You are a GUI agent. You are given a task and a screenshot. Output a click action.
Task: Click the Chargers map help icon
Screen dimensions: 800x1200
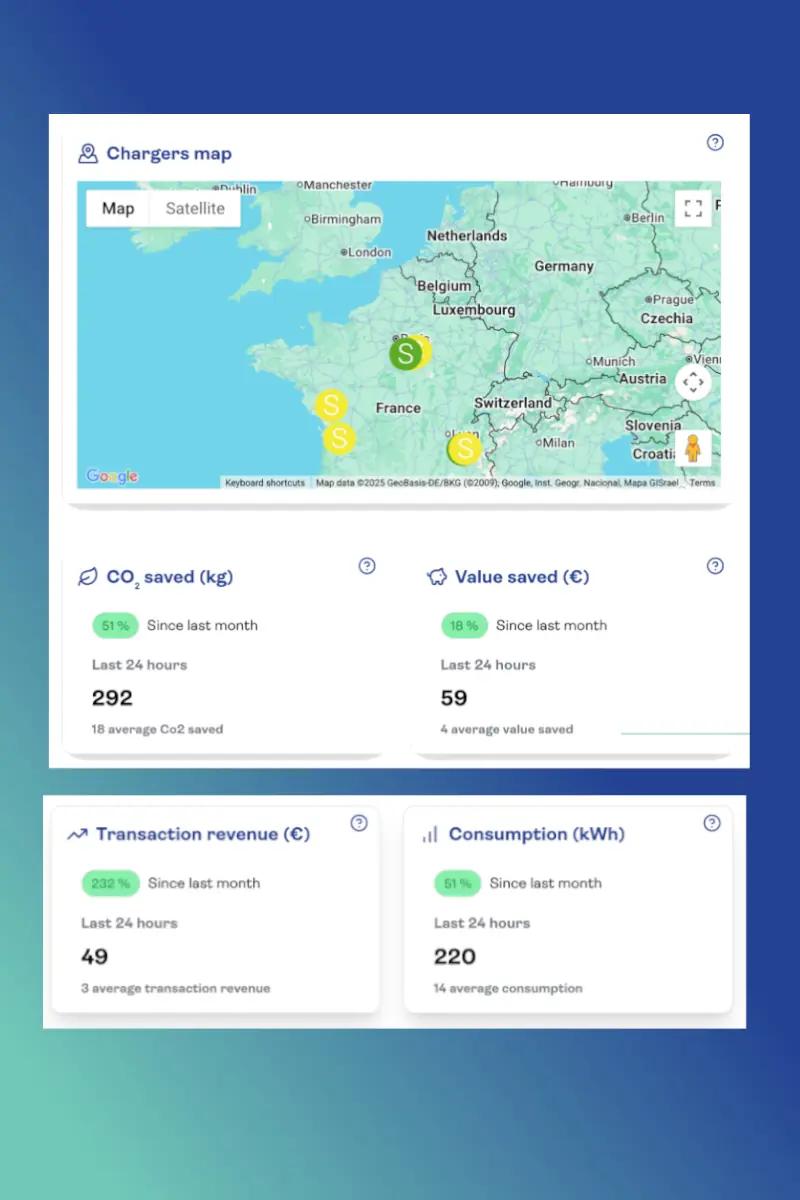pyautogui.click(x=715, y=142)
